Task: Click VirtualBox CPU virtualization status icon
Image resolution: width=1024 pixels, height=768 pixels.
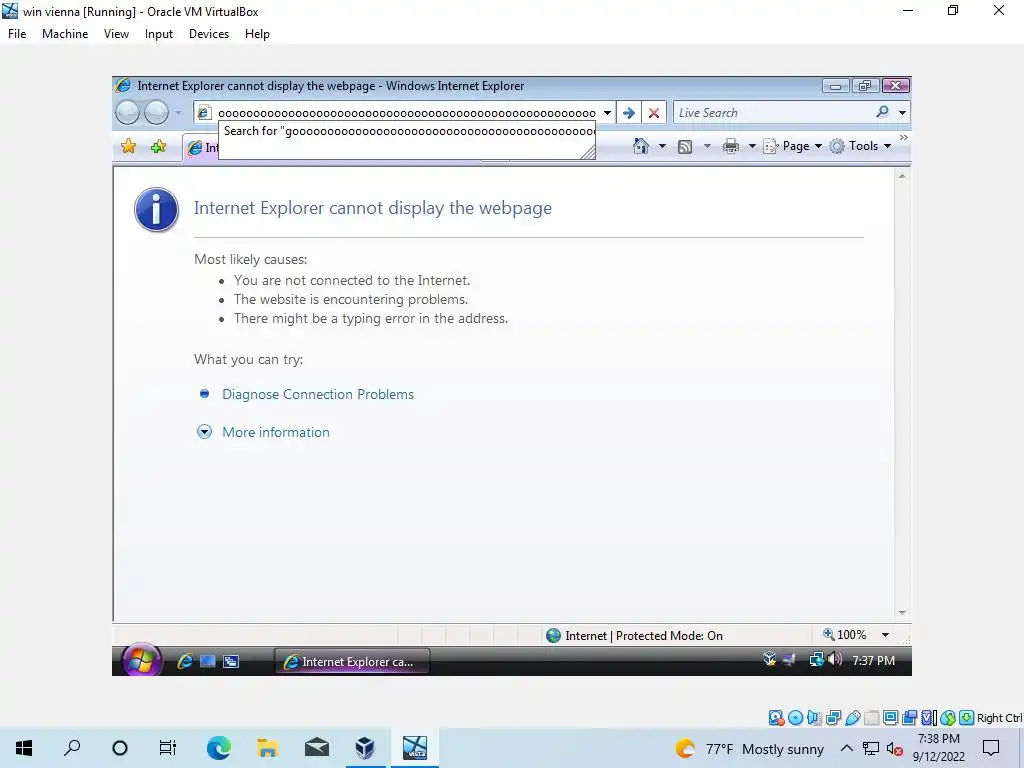Action: pos(929,718)
